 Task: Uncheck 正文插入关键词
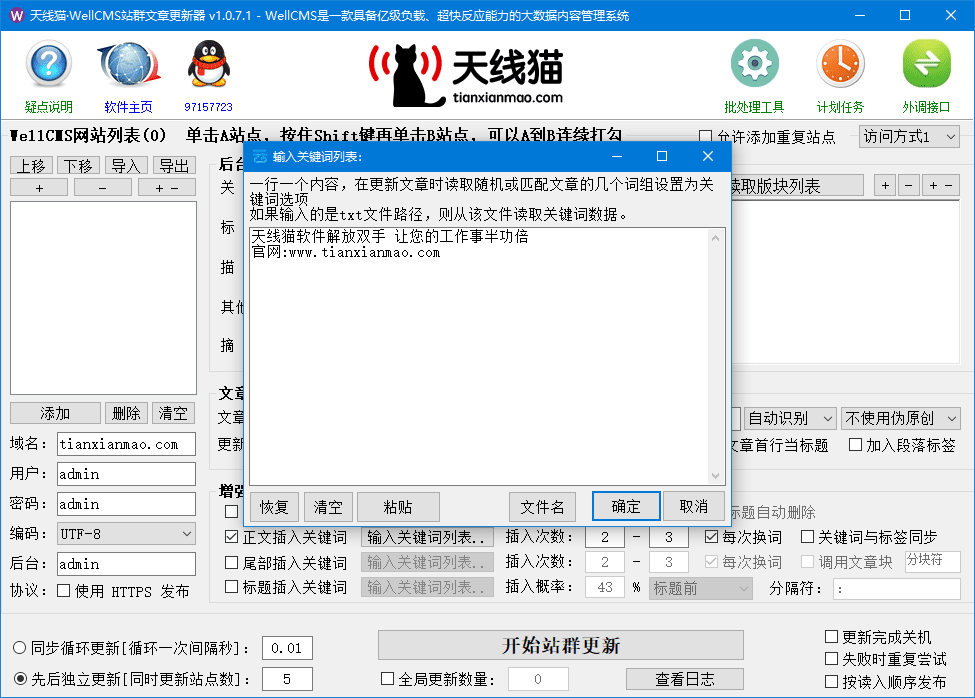click(231, 536)
